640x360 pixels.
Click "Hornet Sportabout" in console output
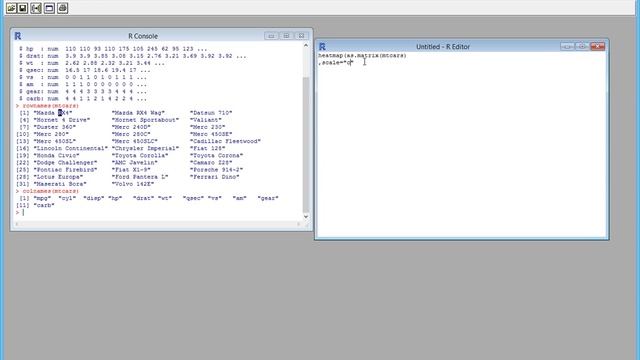pos(145,120)
